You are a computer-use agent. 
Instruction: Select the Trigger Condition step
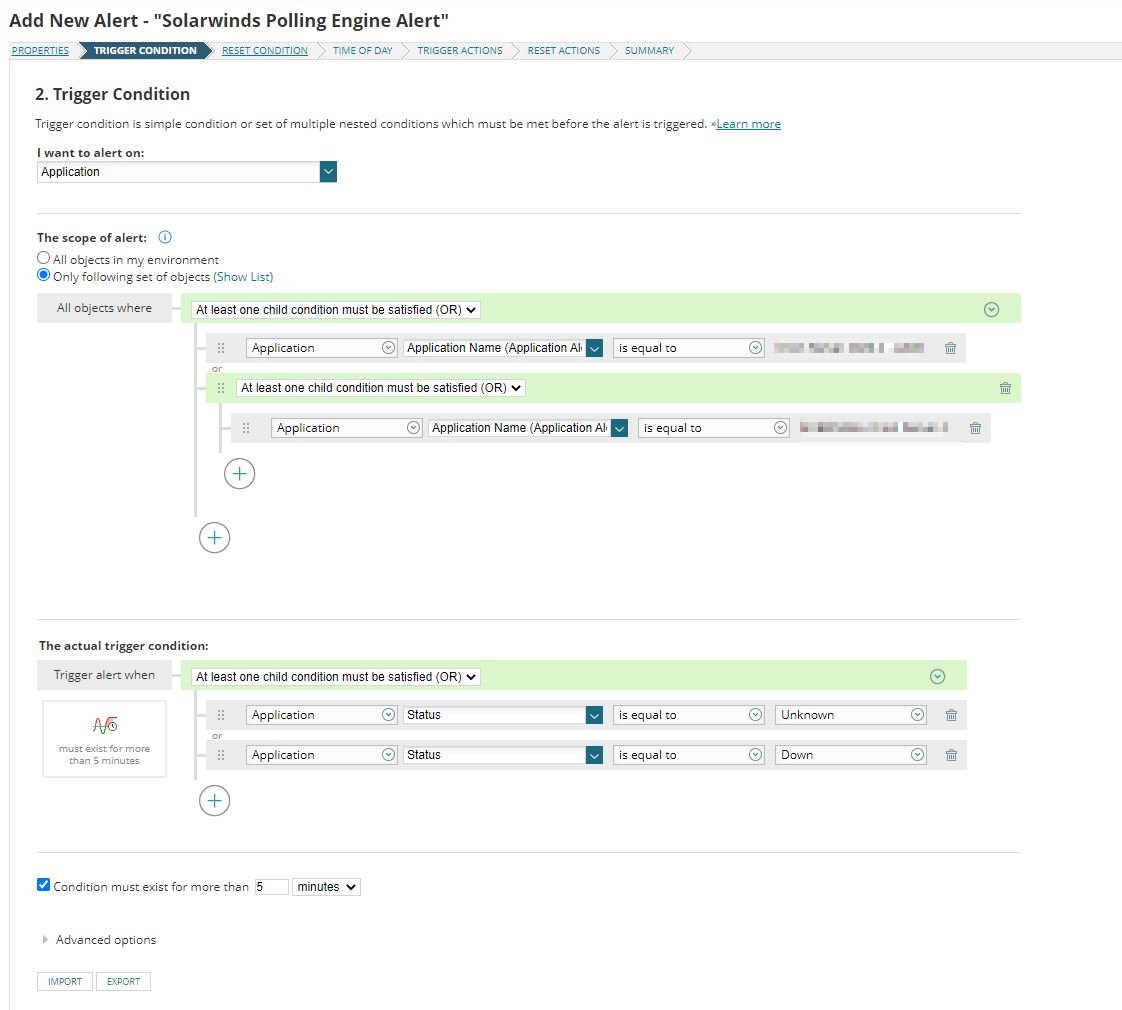point(145,51)
